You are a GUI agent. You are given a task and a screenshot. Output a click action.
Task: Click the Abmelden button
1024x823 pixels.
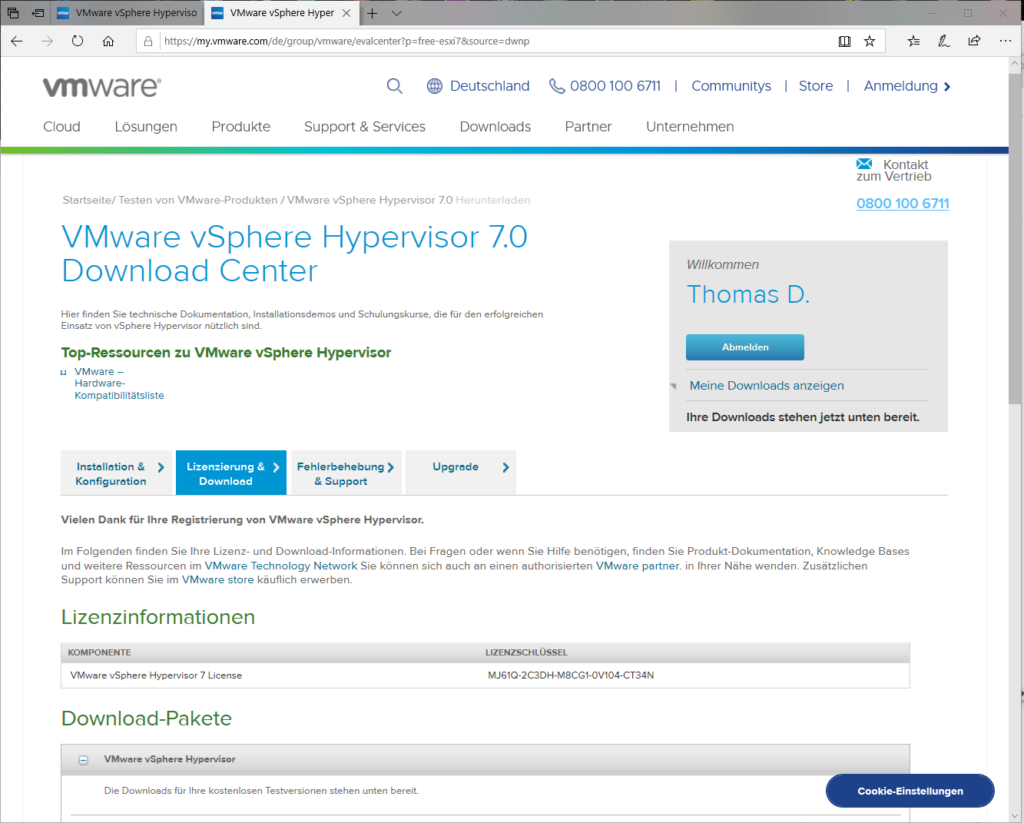tap(745, 347)
